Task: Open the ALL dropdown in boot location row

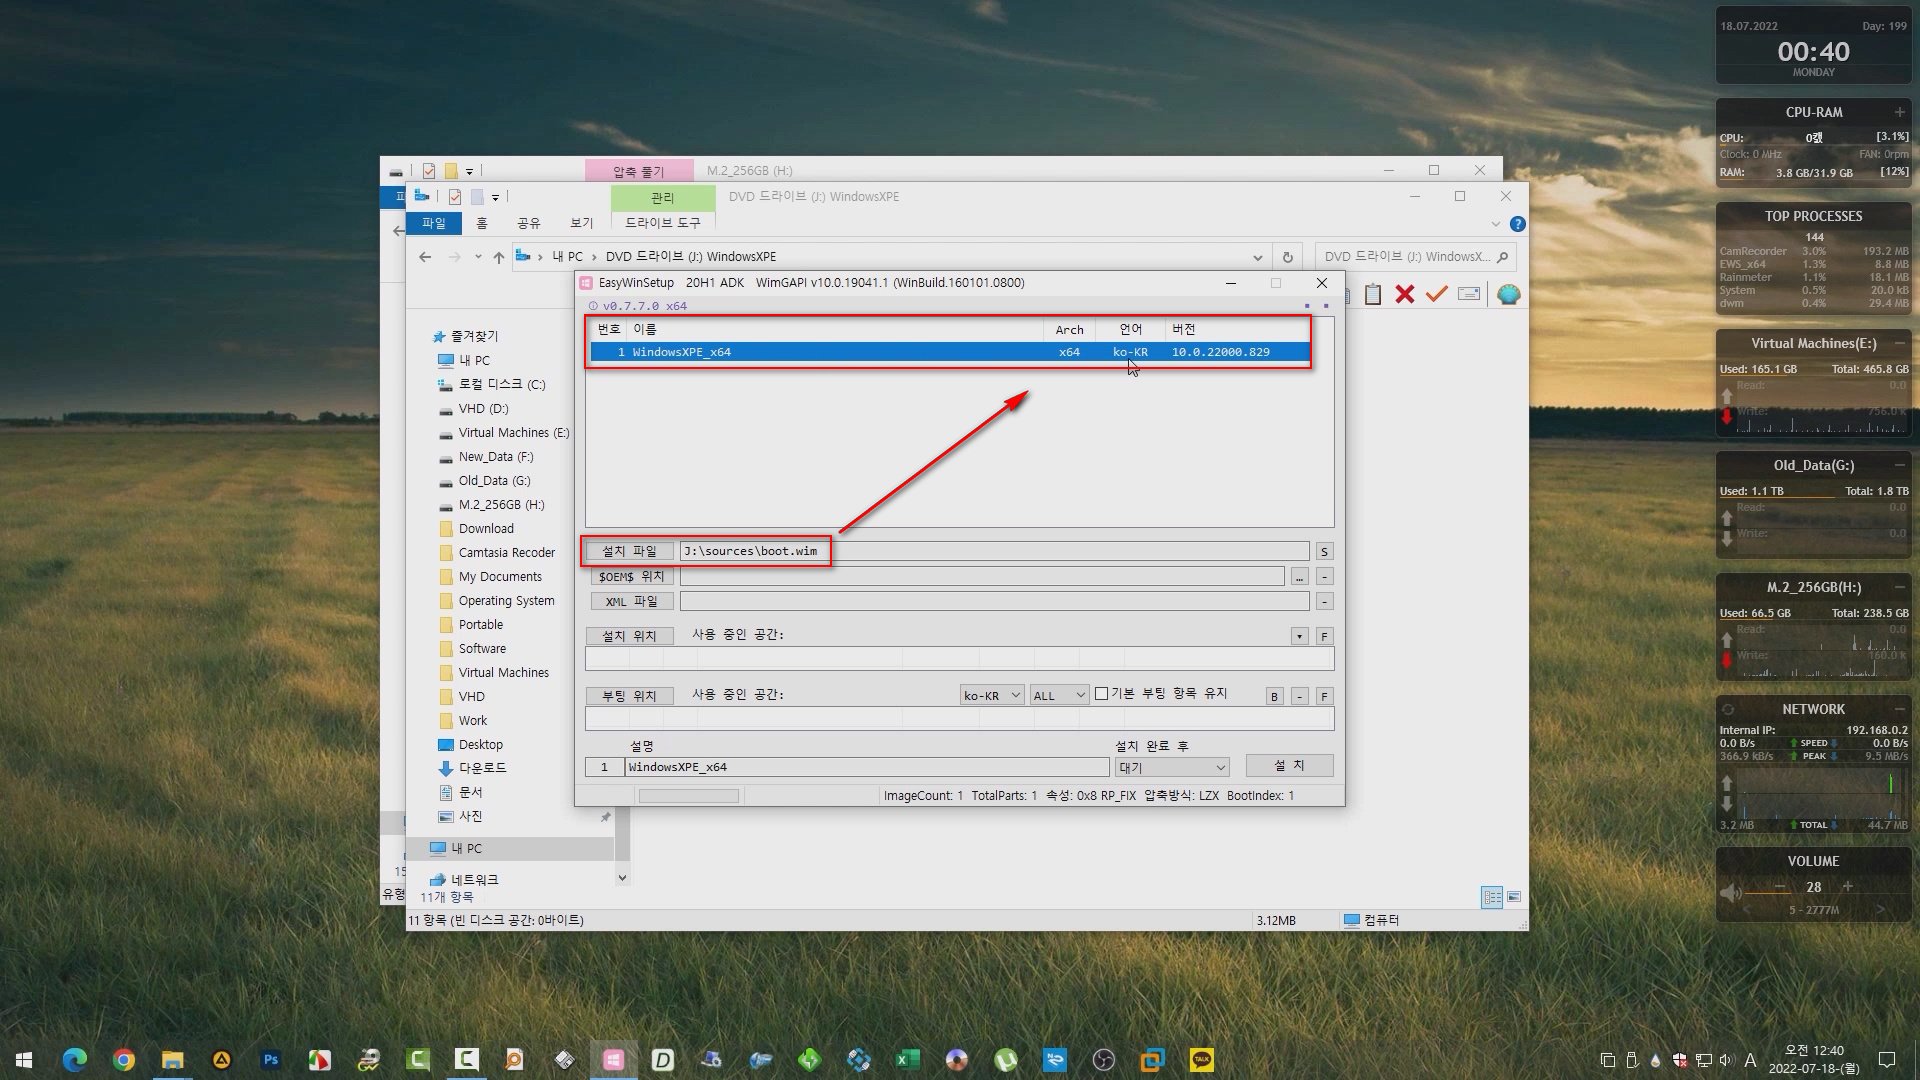Action: point(1060,695)
